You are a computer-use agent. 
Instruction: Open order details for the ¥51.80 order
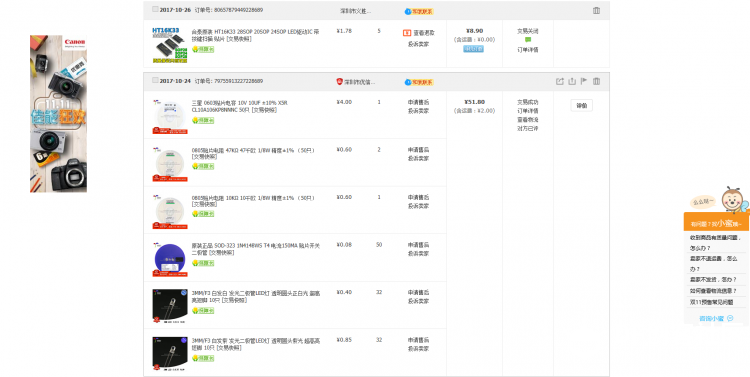[528, 111]
